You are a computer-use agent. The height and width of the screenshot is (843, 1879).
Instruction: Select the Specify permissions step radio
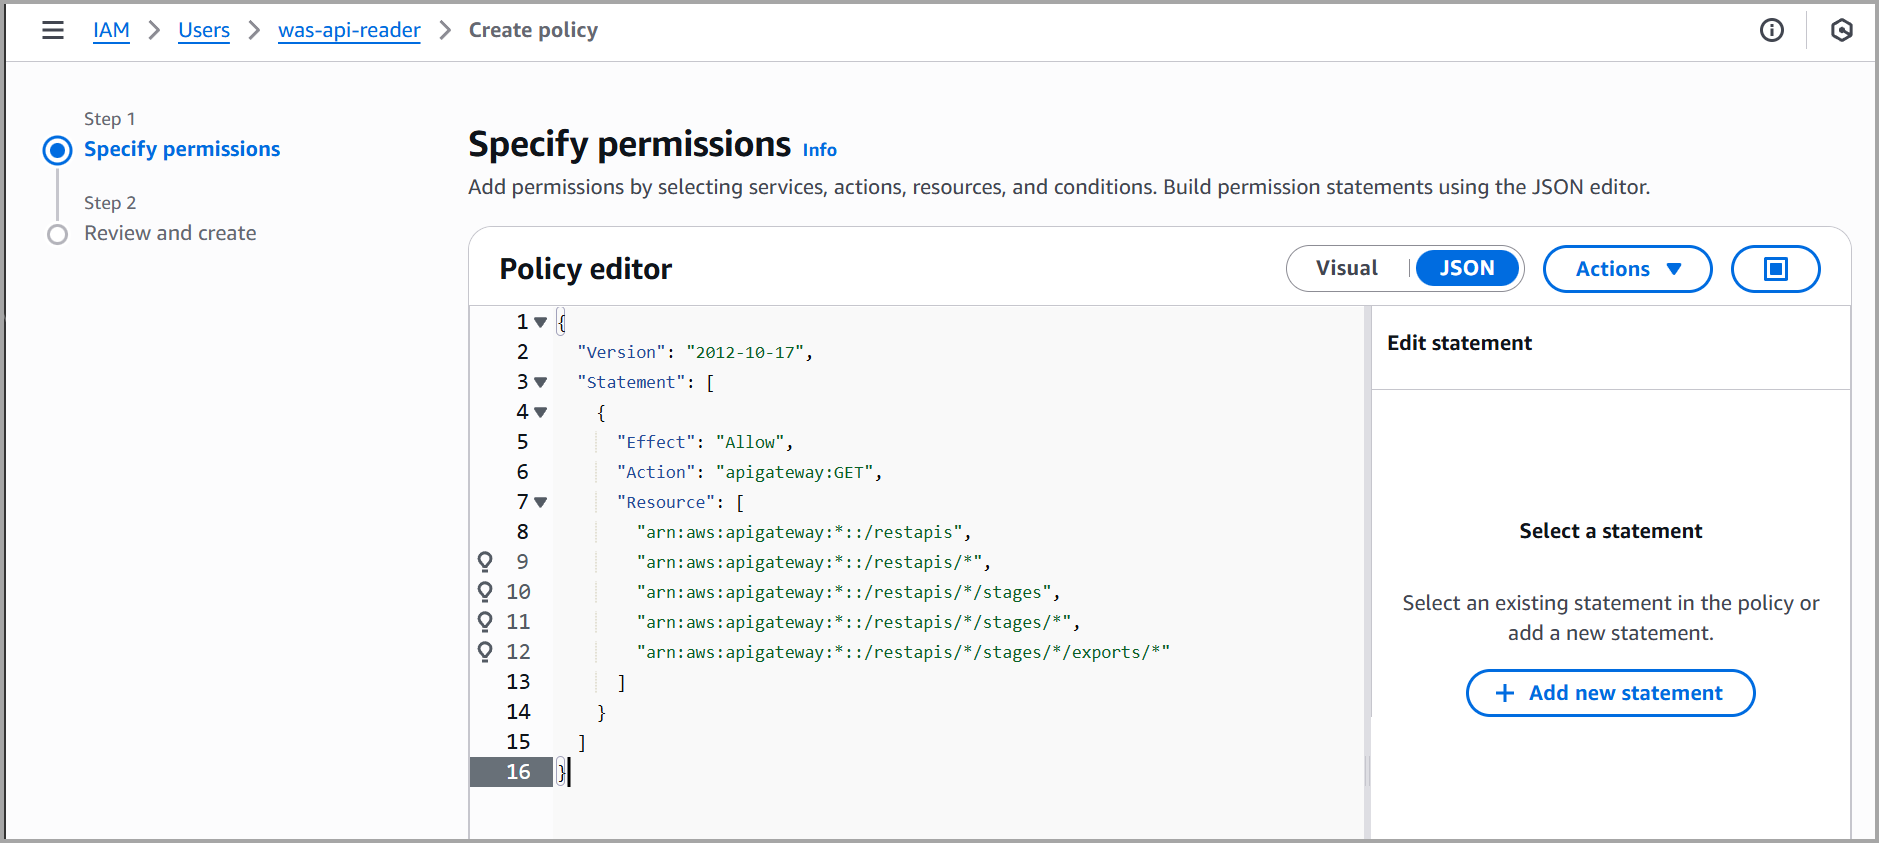pos(58,150)
